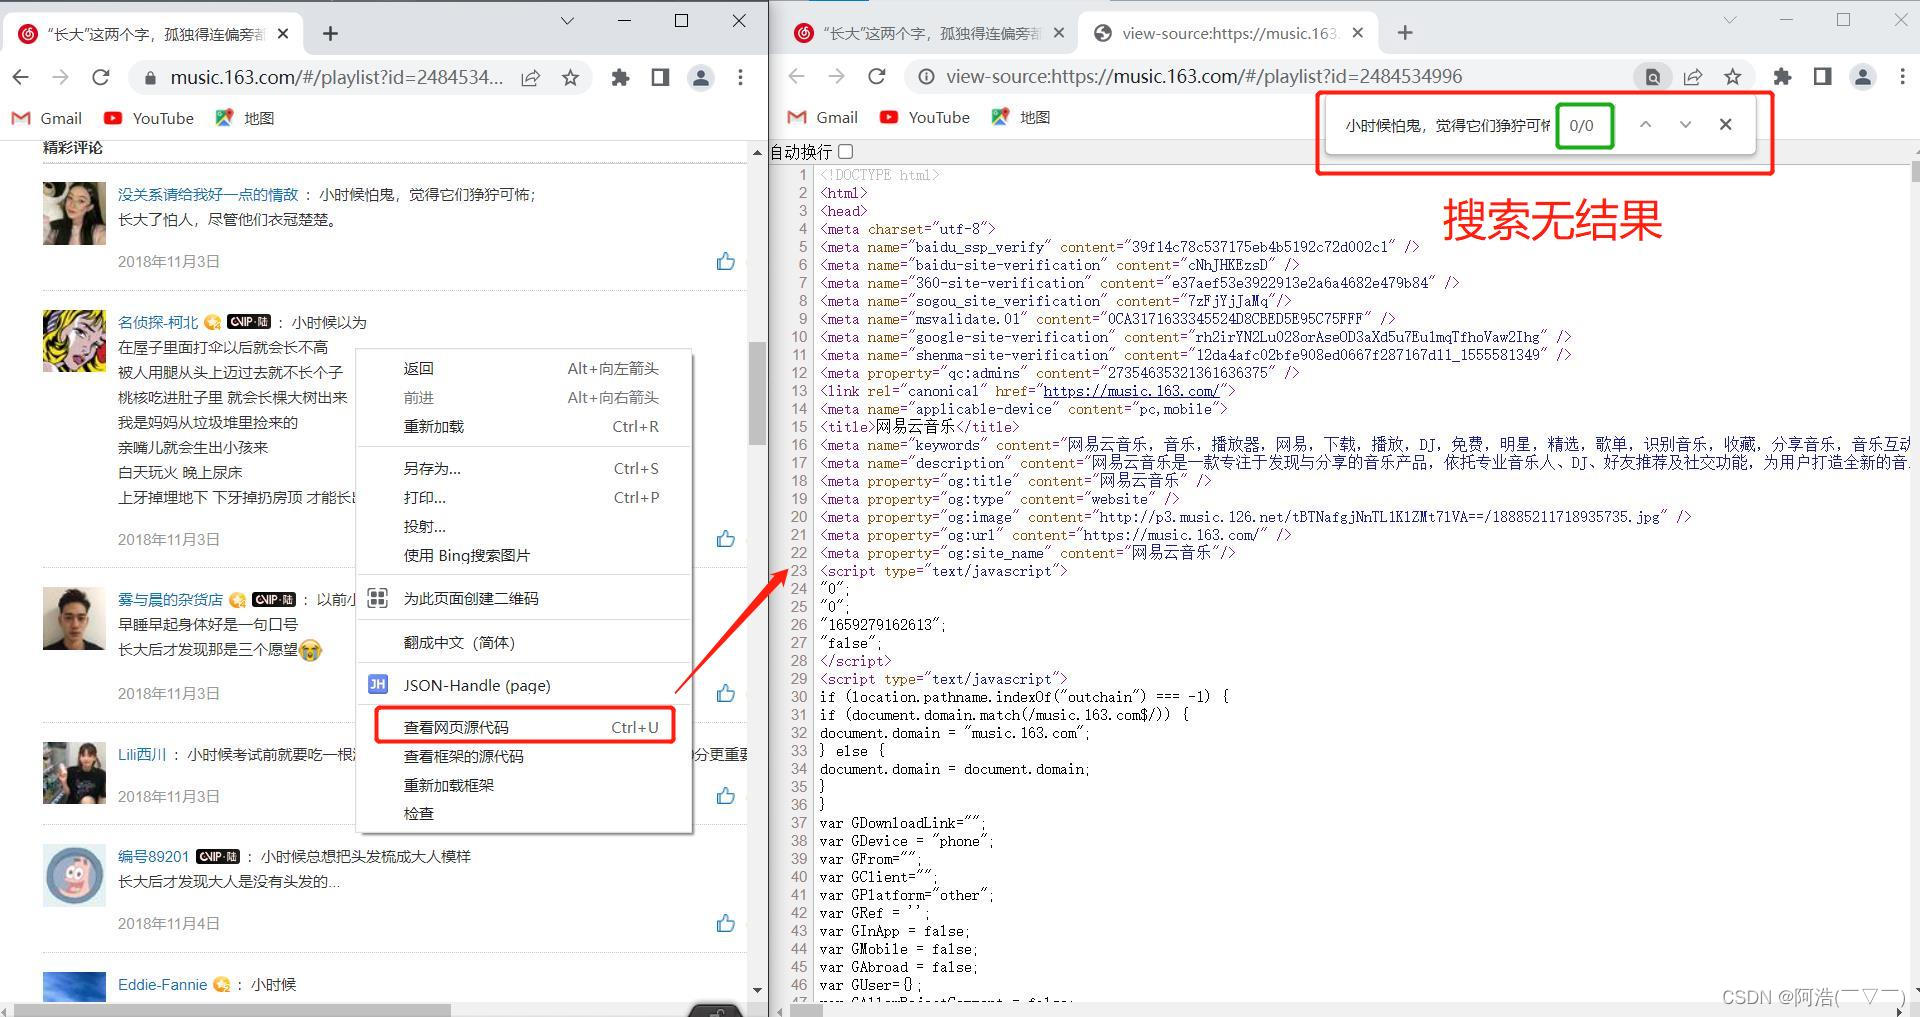
Task: Share the left window's page URL
Action: click(x=531, y=77)
